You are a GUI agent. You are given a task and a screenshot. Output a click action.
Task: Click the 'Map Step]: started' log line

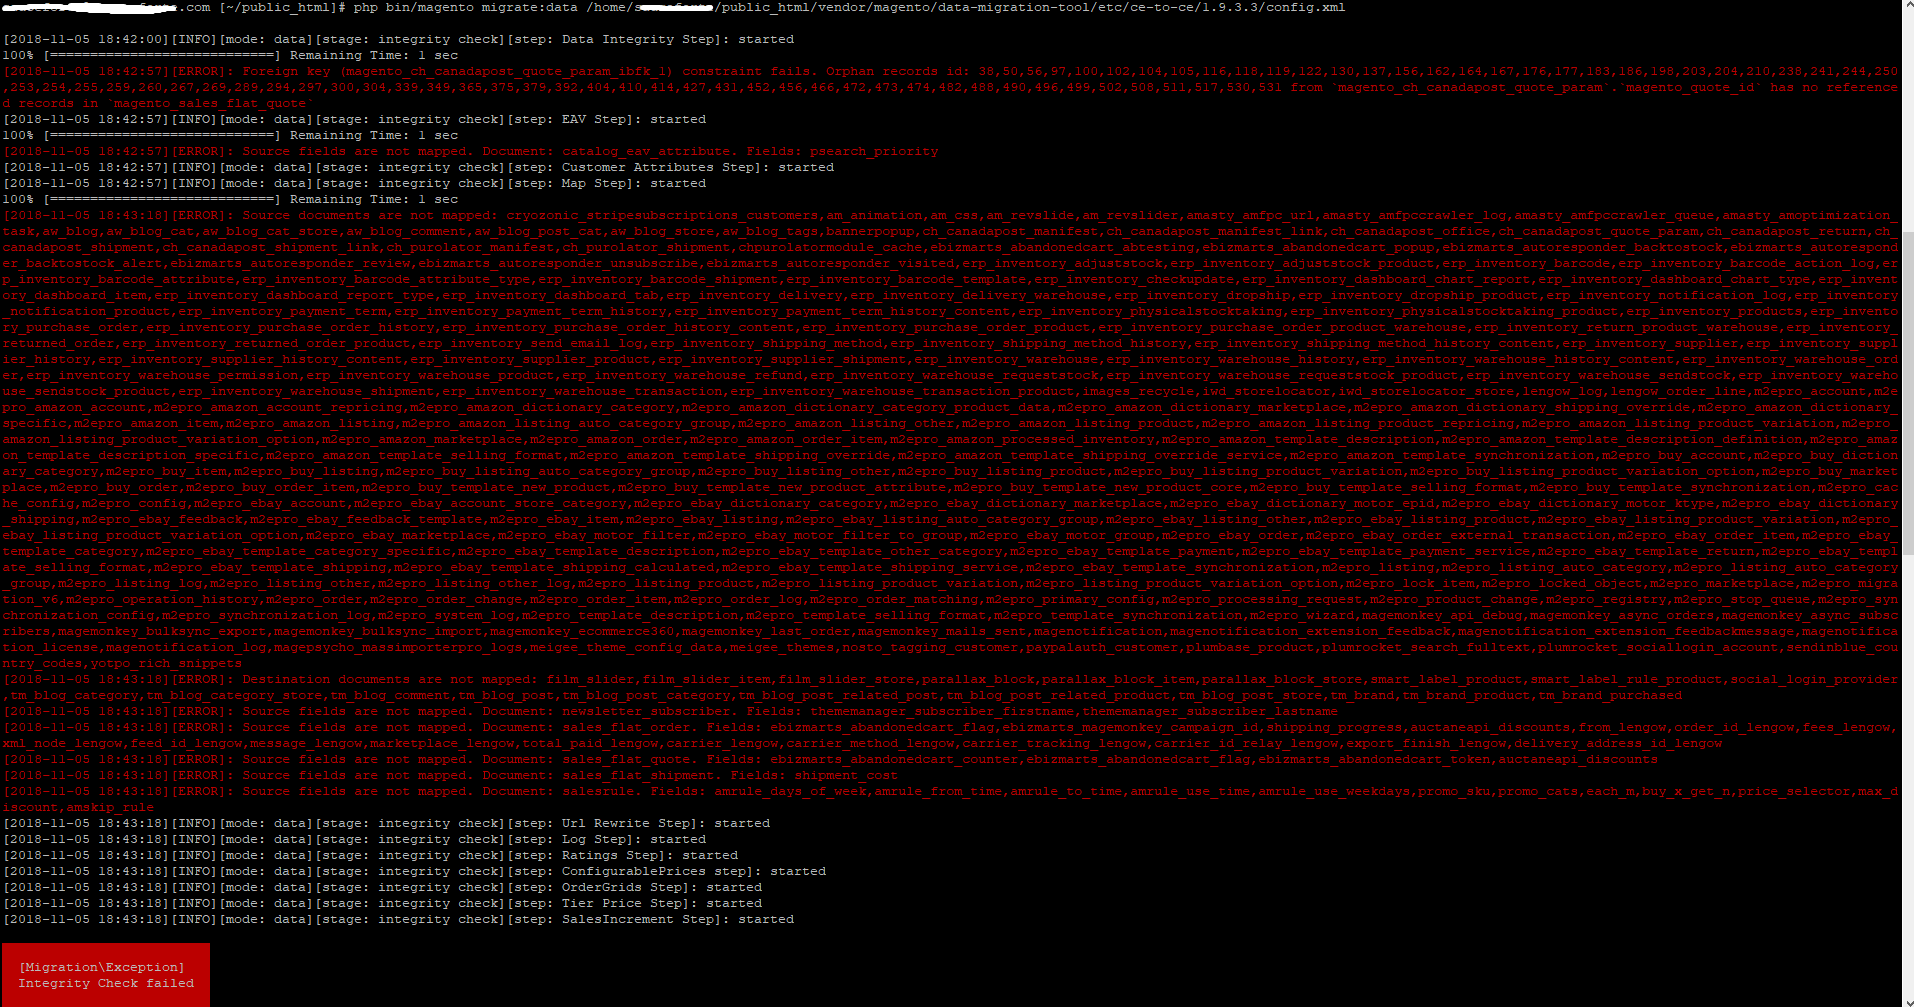pyautogui.click(x=355, y=183)
